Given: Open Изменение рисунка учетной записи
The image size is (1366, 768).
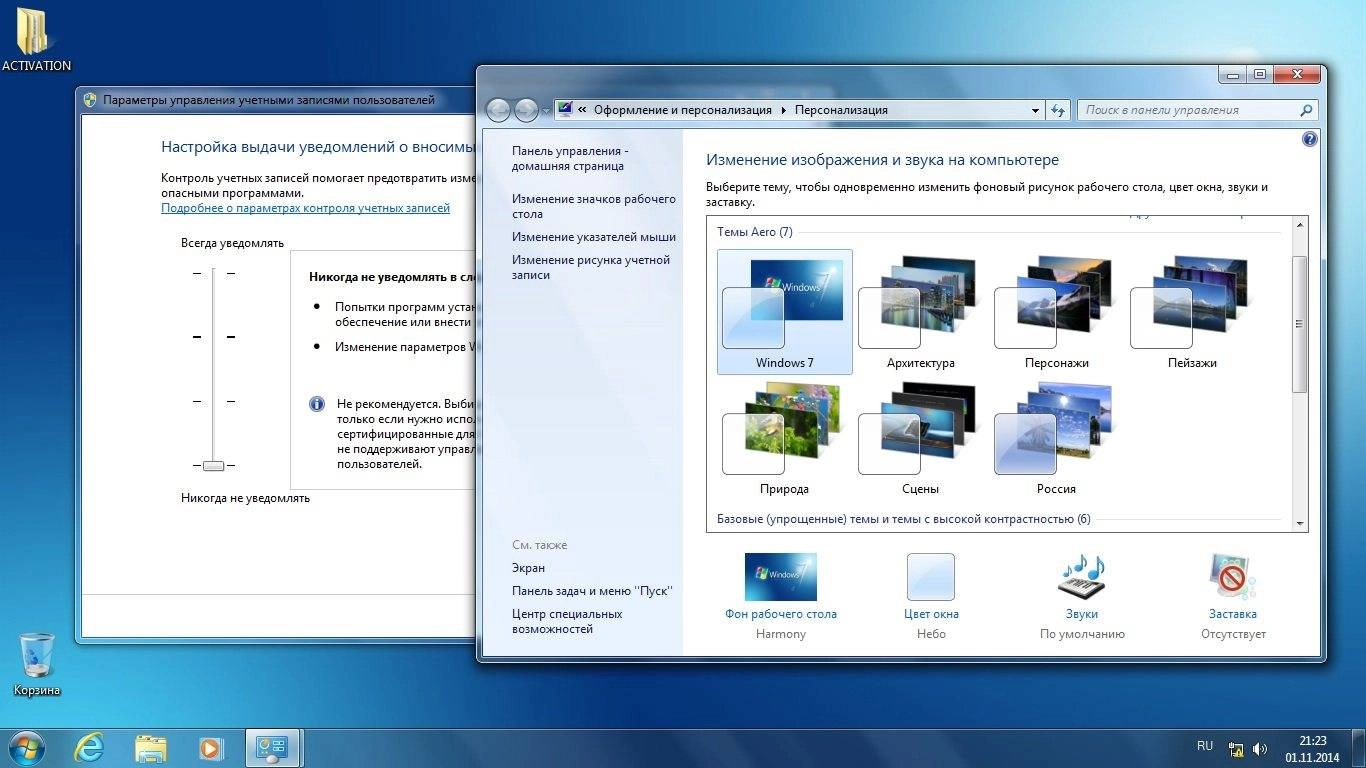Looking at the screenshot, I should coord(591,267).
